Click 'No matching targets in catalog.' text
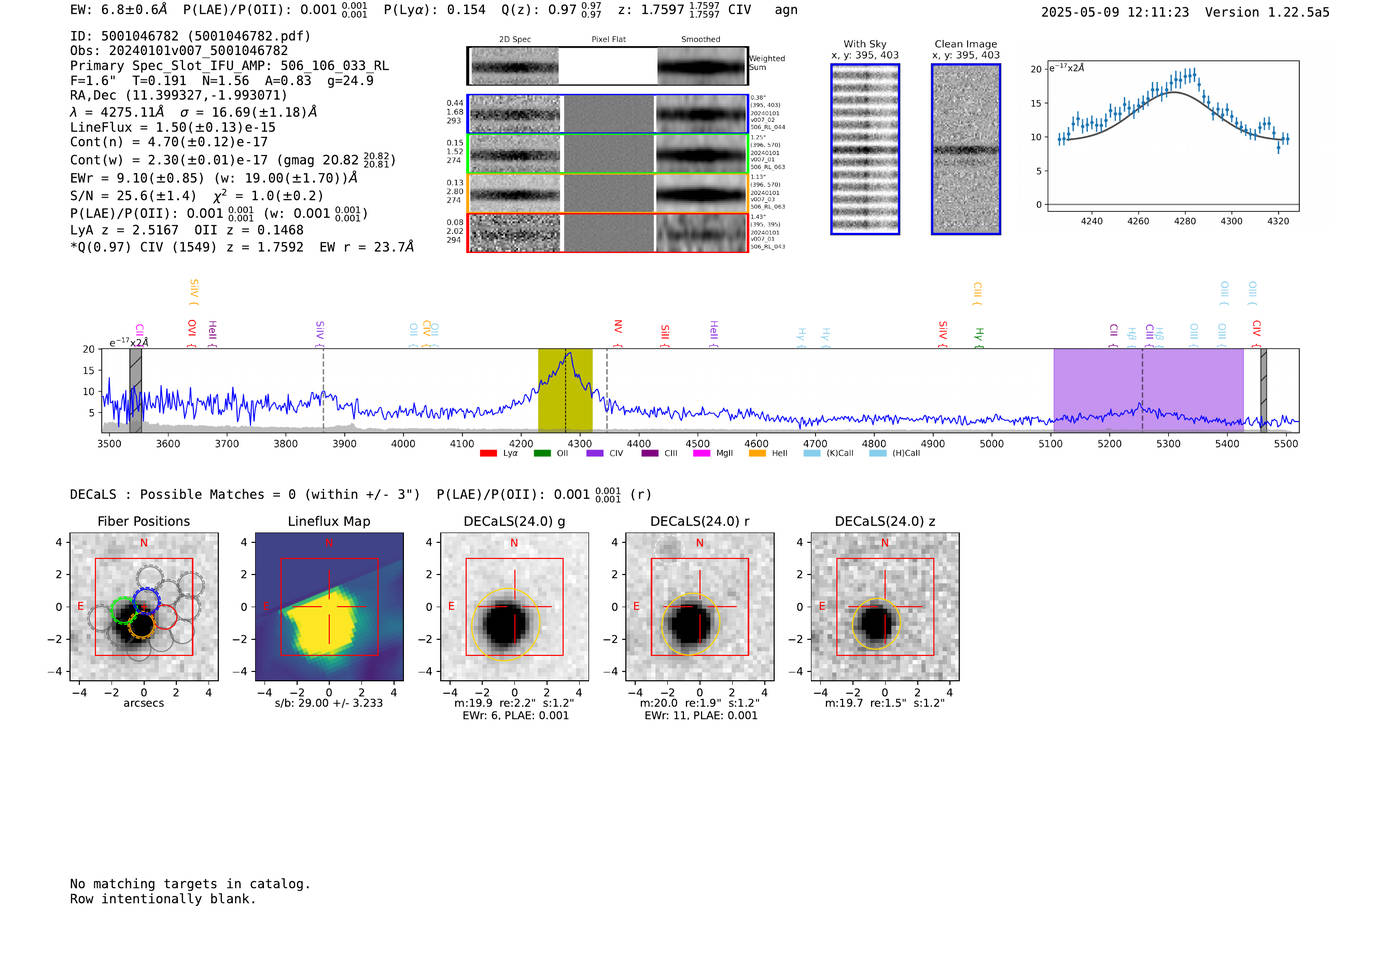This screenshot has height=953, width=1400. point(190,884)
